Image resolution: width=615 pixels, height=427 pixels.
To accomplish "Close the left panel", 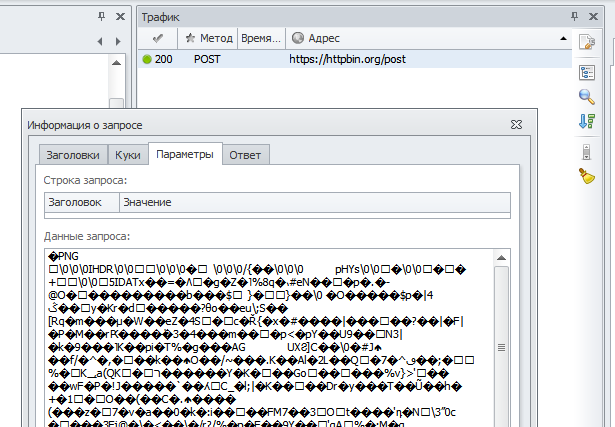I will pos(120,16).
